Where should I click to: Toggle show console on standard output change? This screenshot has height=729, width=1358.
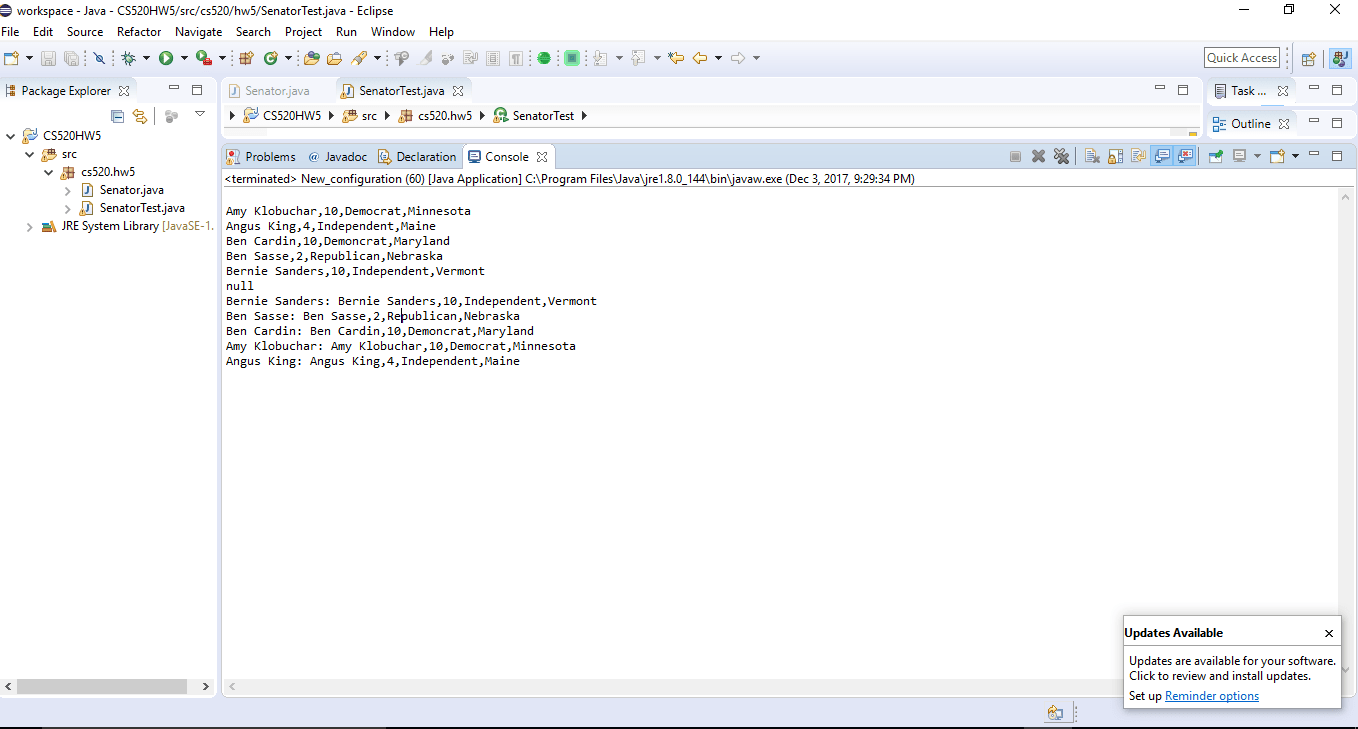coord(1162,156)
